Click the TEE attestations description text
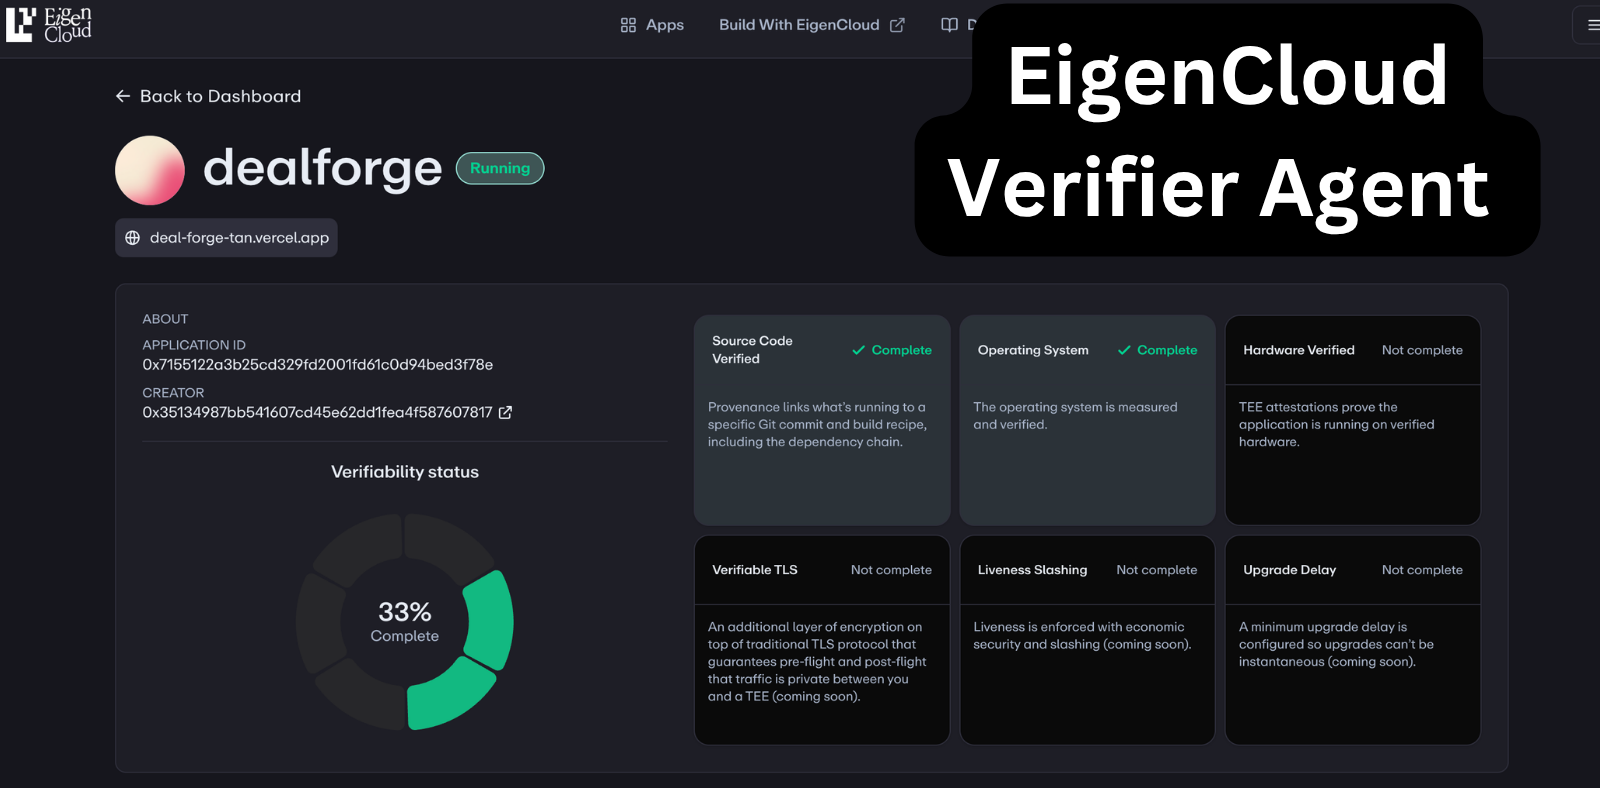The height and width of the screenshot is (788, 1600). point(1337,424)
